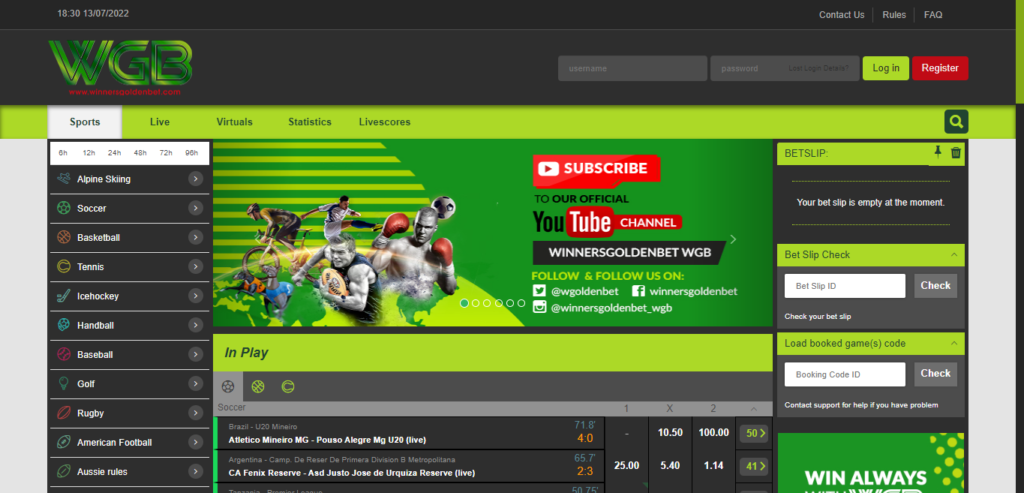
Task: Clear betslip with trash icon
Action: coord(956,152)
